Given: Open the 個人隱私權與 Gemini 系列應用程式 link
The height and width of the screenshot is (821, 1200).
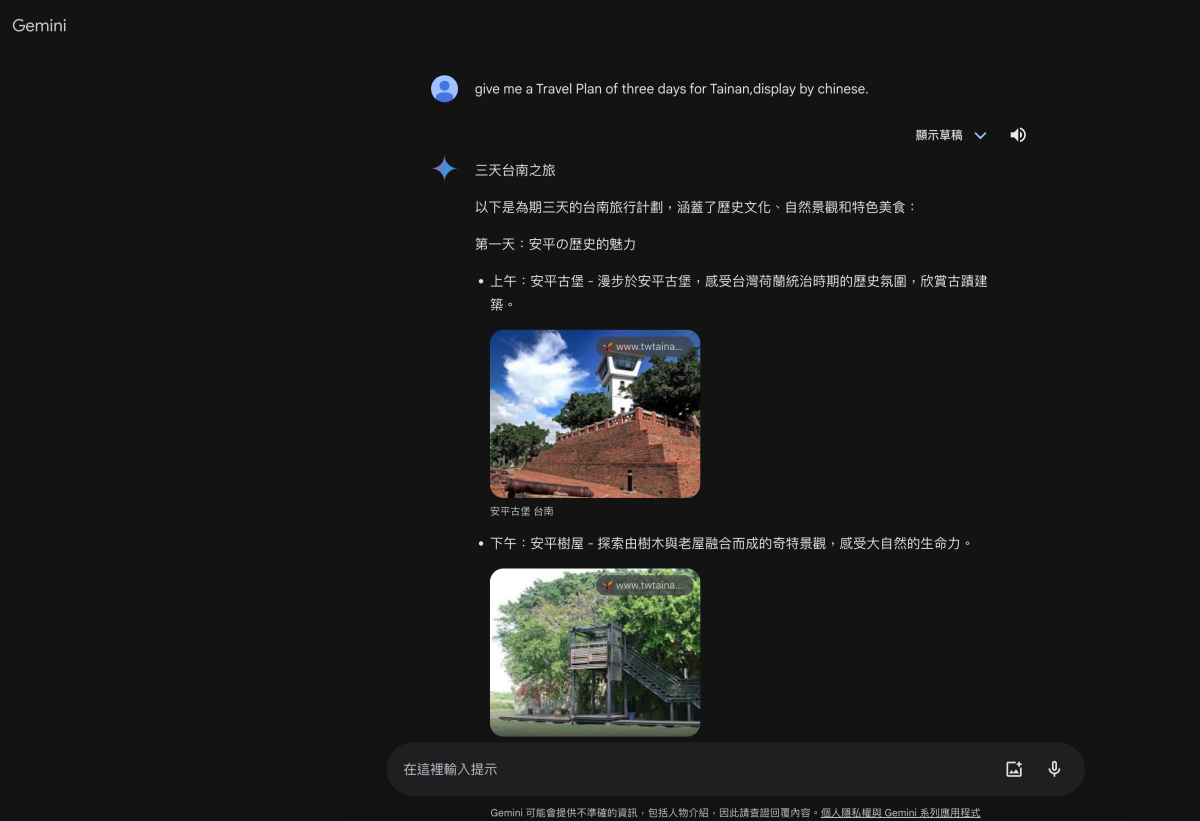Looking at the screenshot, I should point(900,813).
